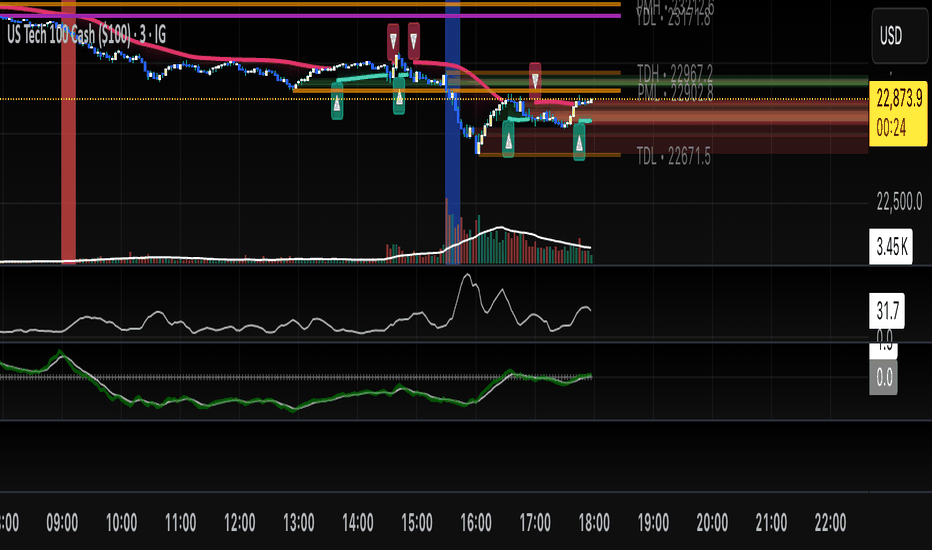932x550 pixels.
Task: Click the green up-arrow buy signal near 18:00
Action: [x=579, y=142]
